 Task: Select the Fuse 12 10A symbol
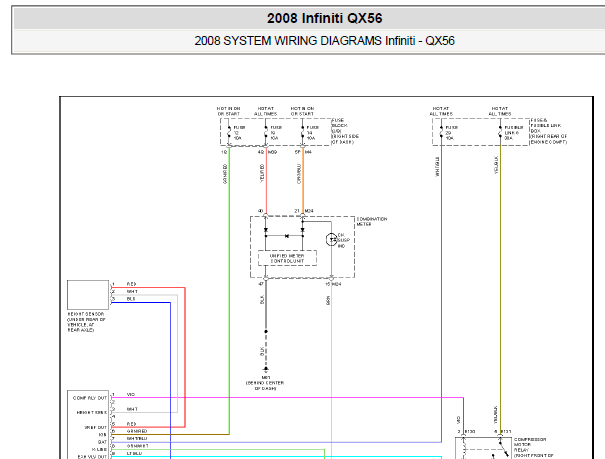point(229,132)
